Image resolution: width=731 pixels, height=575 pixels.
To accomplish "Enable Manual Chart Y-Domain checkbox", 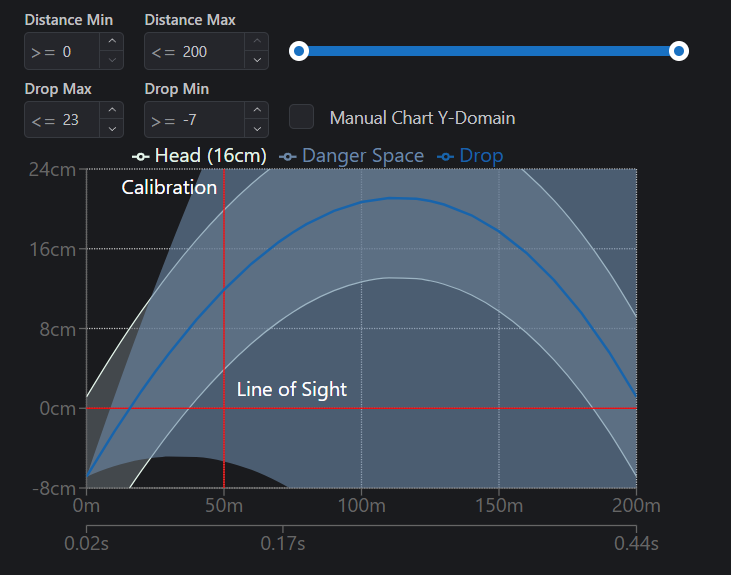I will [302, 117].
